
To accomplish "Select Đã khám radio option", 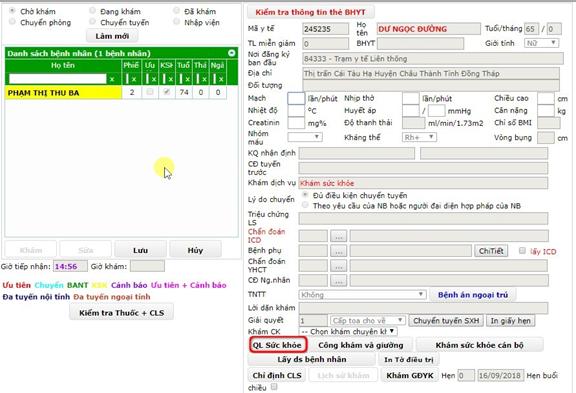I will [177, 11].
